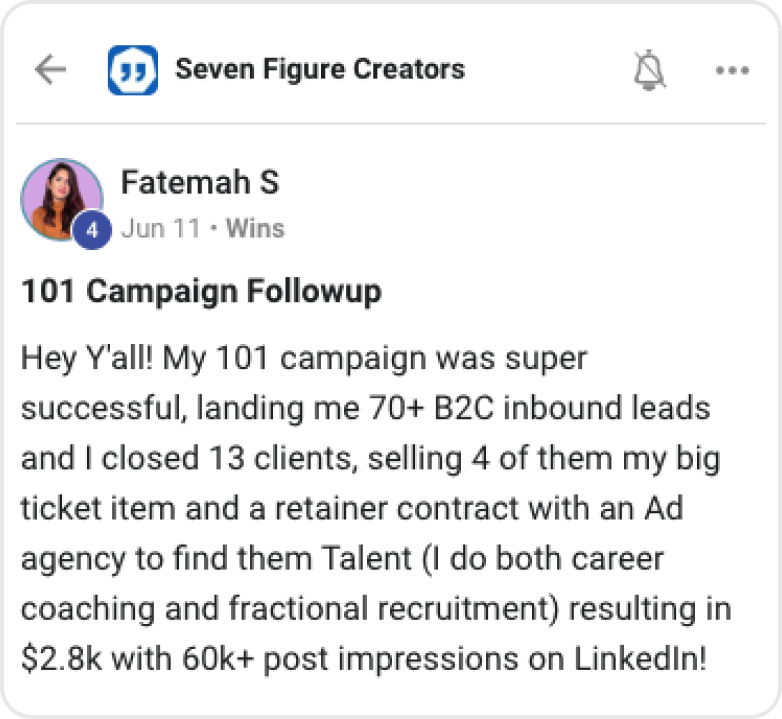Toggle the muted notification bell
The width and height of the screenshot is (782, 719).
point(650,70)
